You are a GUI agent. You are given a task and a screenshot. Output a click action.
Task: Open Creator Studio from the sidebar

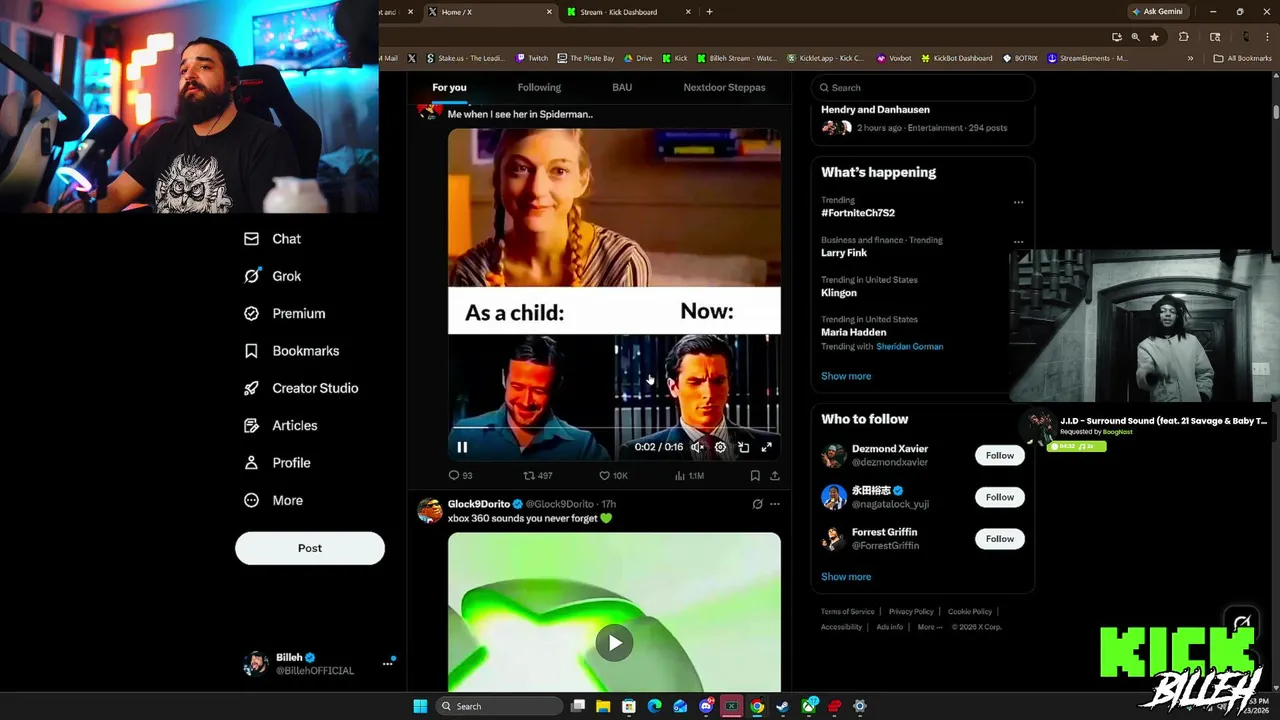pyautogui.click(x=301, y=388)
